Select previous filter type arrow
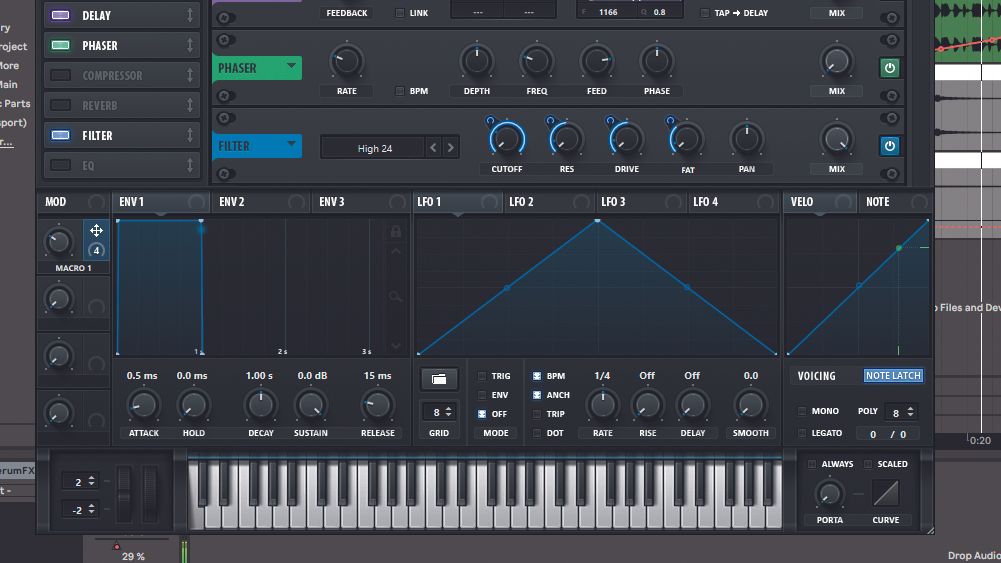Viewport: 1001px width, 563px height. tap(433, 148)
